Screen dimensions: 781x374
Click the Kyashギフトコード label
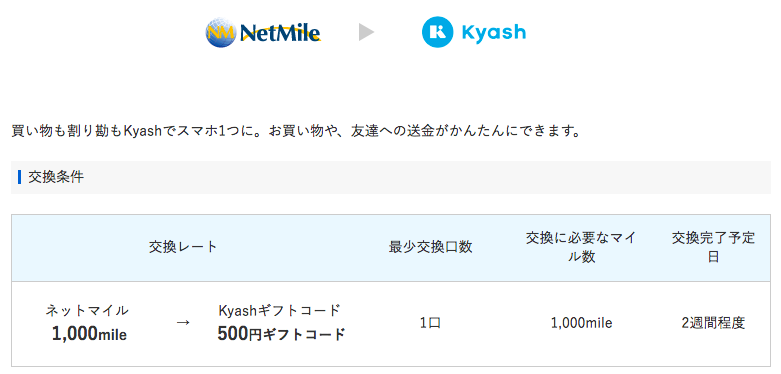(279, 310)
